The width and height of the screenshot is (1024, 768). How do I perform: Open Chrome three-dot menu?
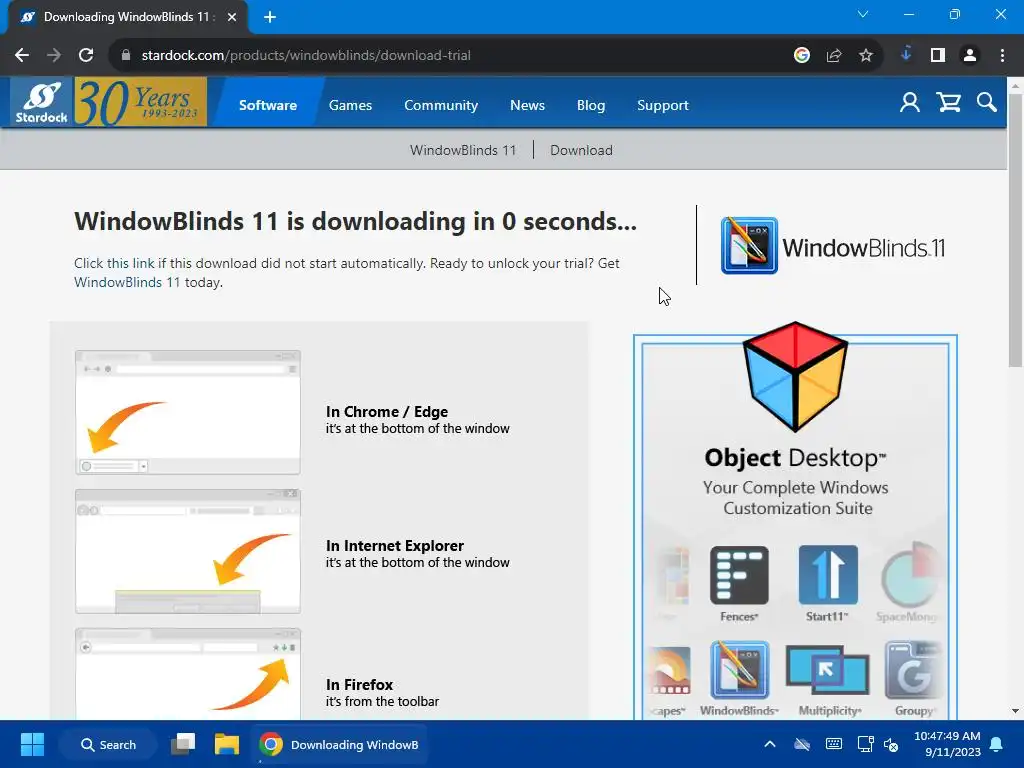(x=1002, y=56)
